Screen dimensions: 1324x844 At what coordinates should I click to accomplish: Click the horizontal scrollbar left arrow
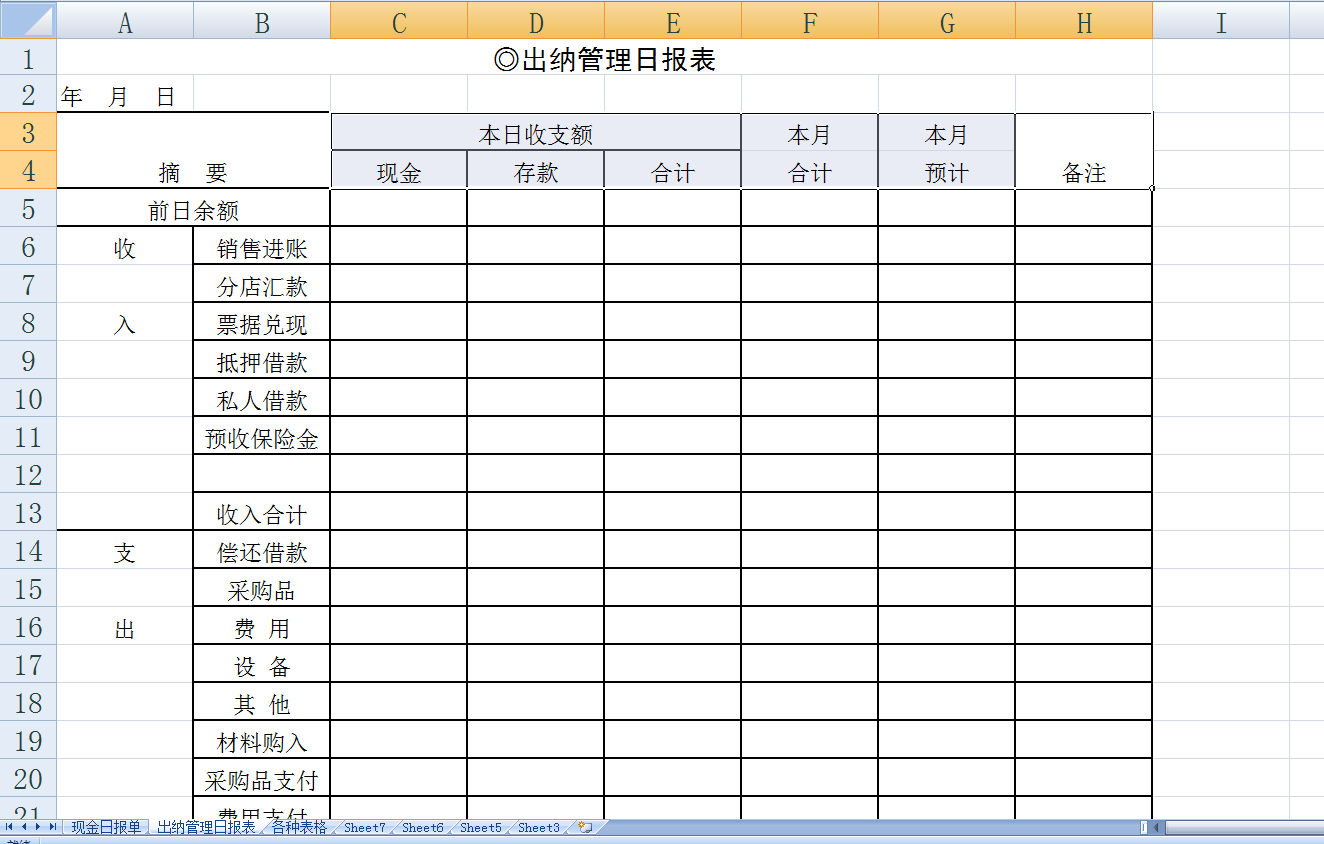(1157, 827)
